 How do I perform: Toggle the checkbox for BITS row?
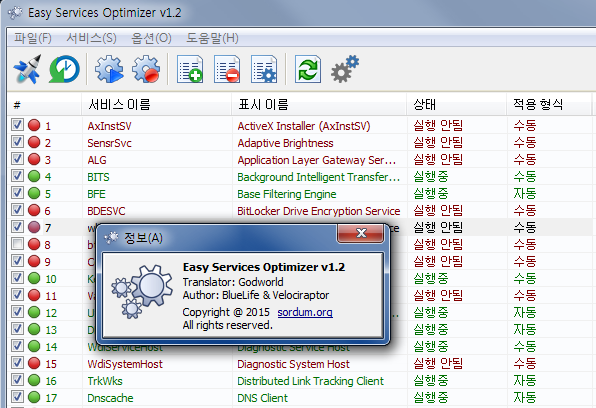coord(17,175)
